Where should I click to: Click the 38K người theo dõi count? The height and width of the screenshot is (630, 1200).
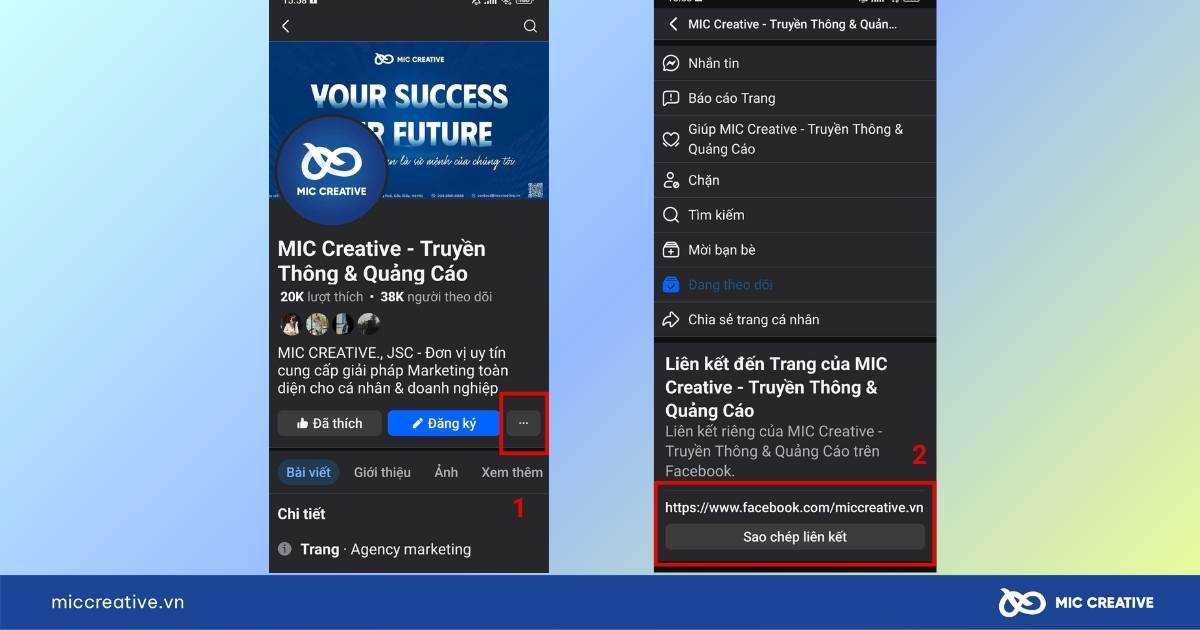[x=436, y=297]
